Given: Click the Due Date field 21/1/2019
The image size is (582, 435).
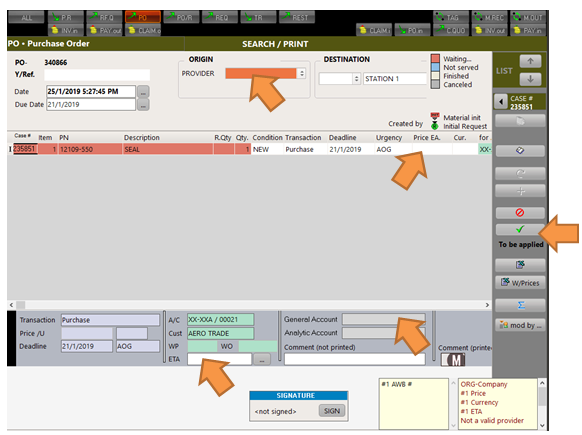Looking at the screenshot, I should pyautogui.click(x=91, y=104).
